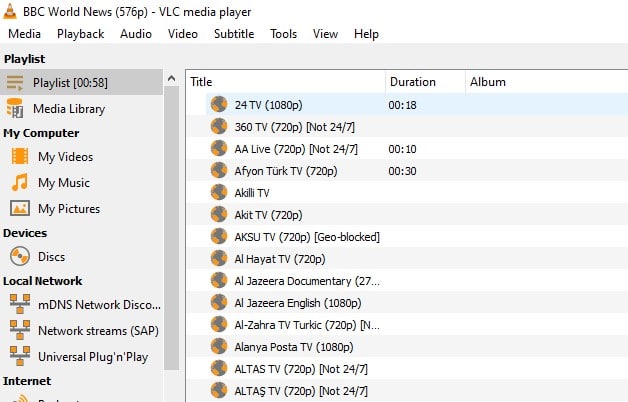
Task: Click the My Music note icon
Action: (20, 182)
